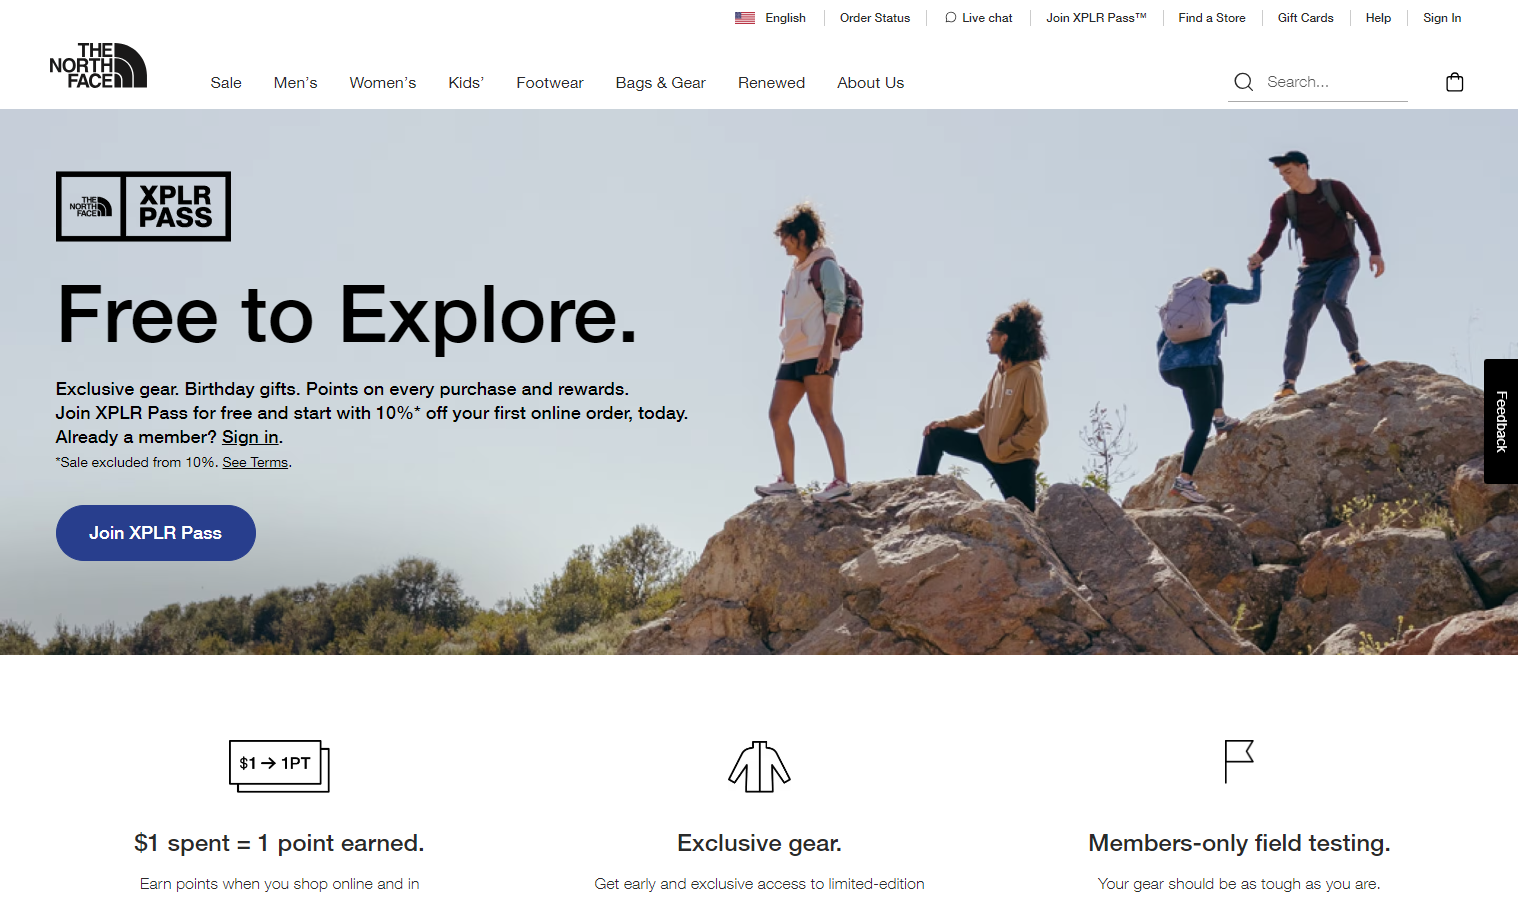Click The North Face logo
Image resolution: width=1518 pixels, height=897 pixels.
pos(98,65)
